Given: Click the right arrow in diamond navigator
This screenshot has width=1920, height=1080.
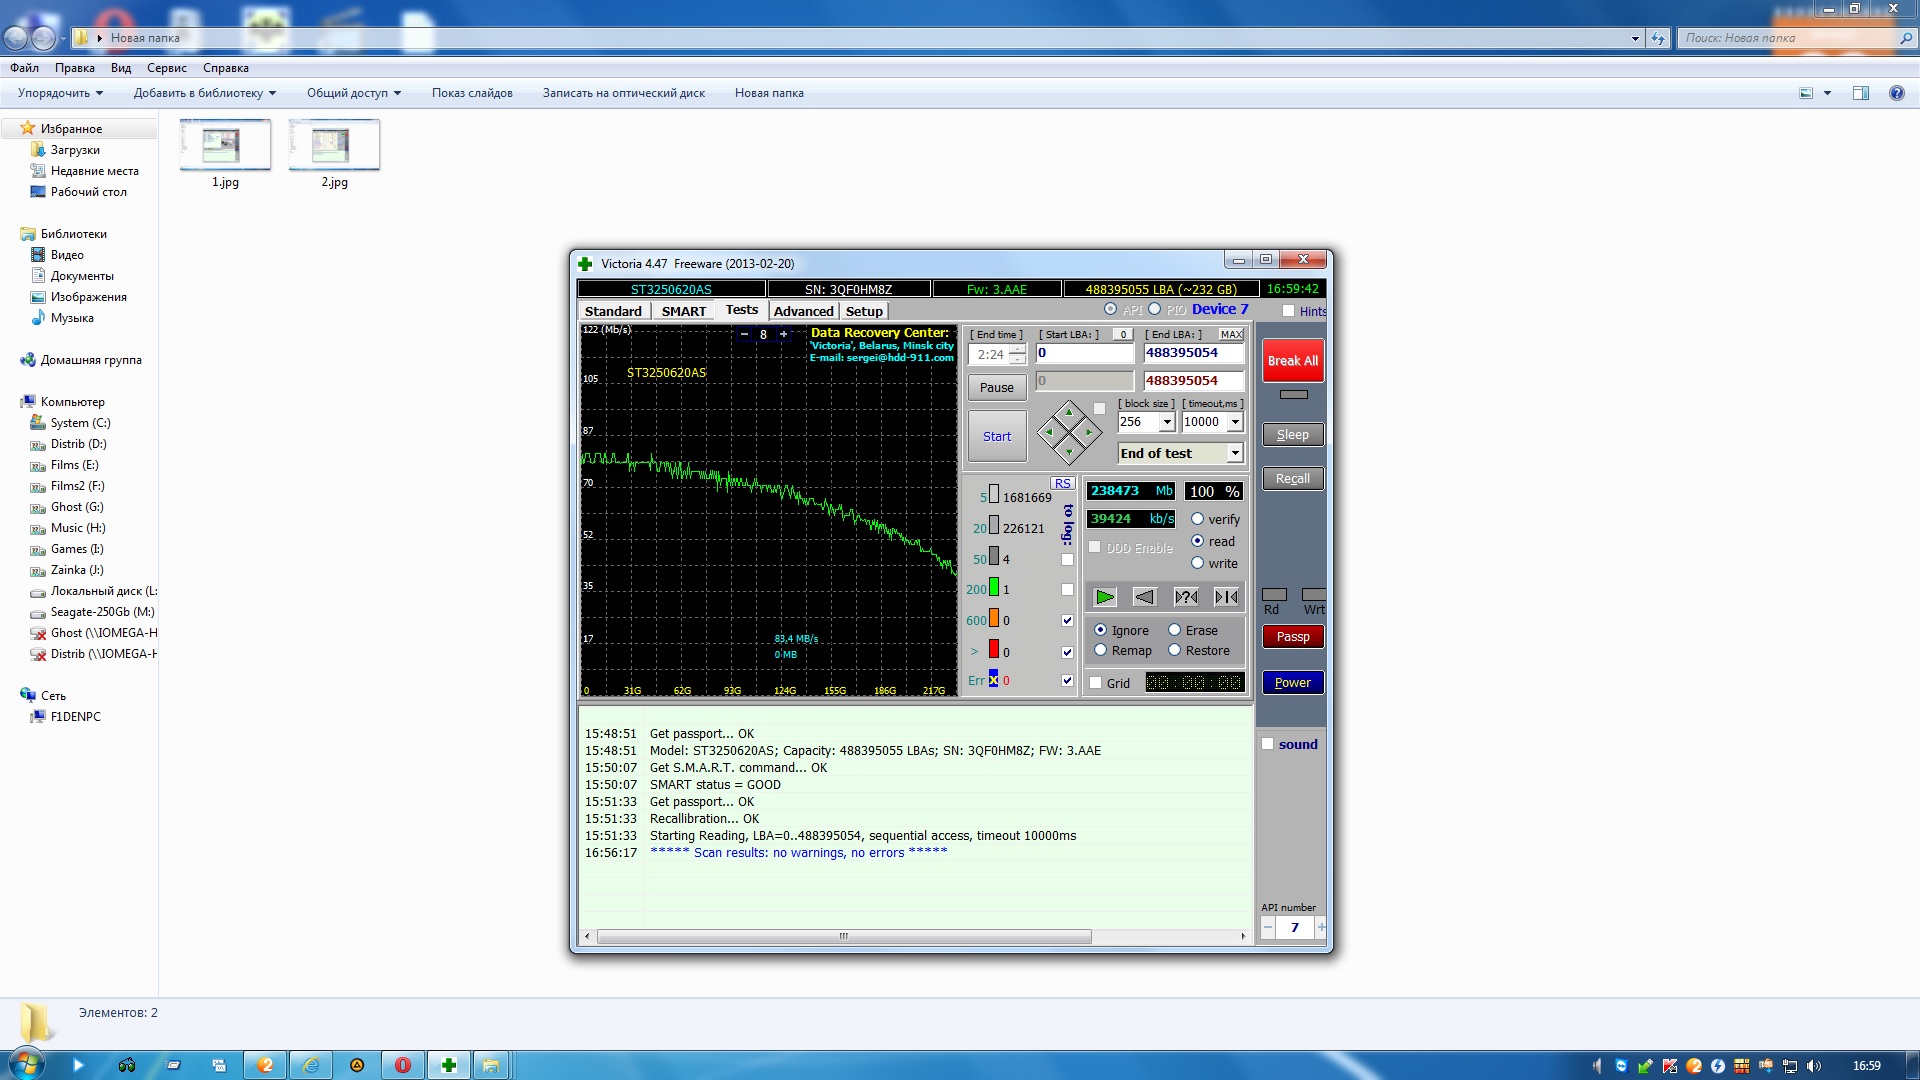Looking at the screenshot, I should click(1089, 433).
